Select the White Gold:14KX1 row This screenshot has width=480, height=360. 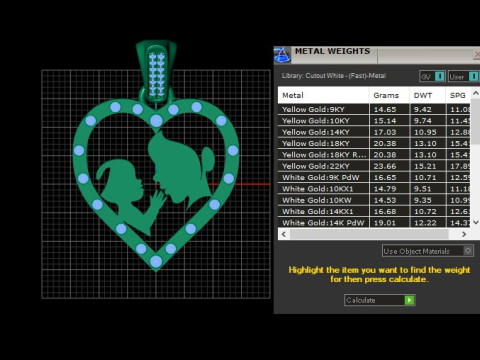[x=374, y=211]
